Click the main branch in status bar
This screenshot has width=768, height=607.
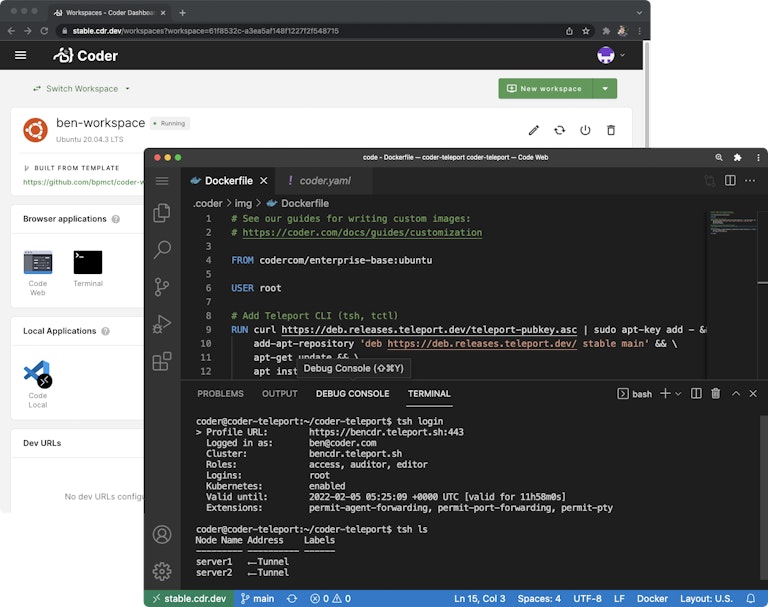[x=257, y=598]
